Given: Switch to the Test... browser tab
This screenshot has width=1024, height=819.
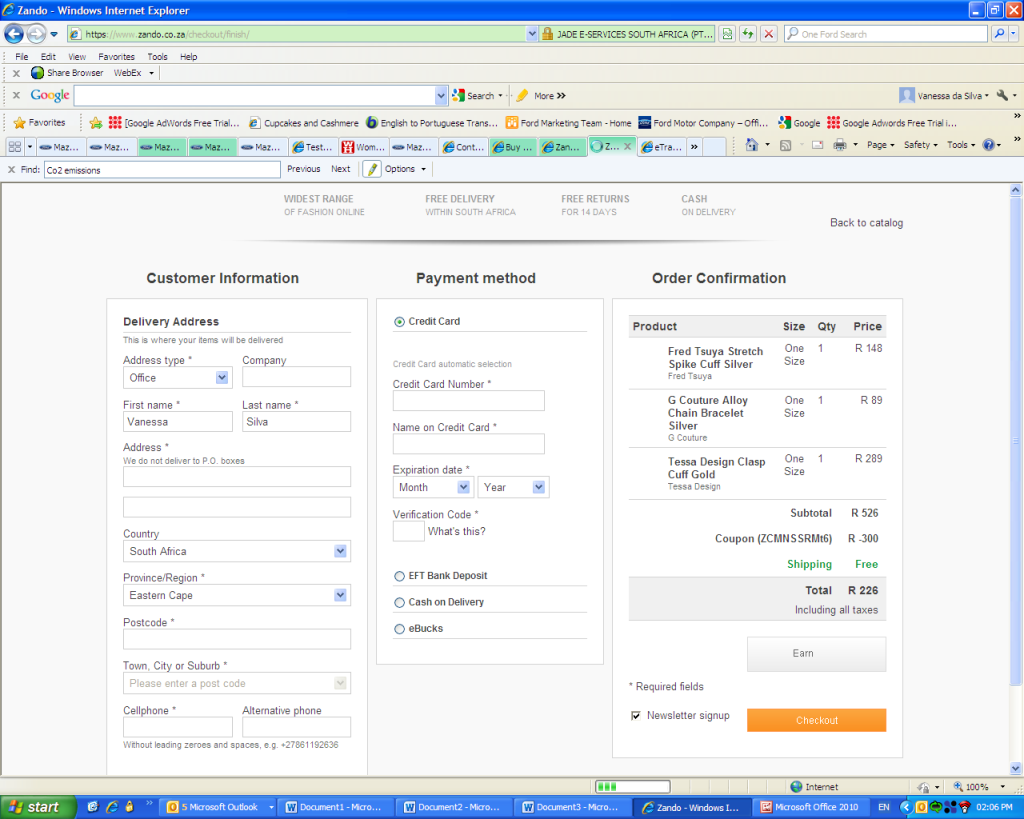Looking at the screenshot, I should pyautogui.click(x=313, y=147).
